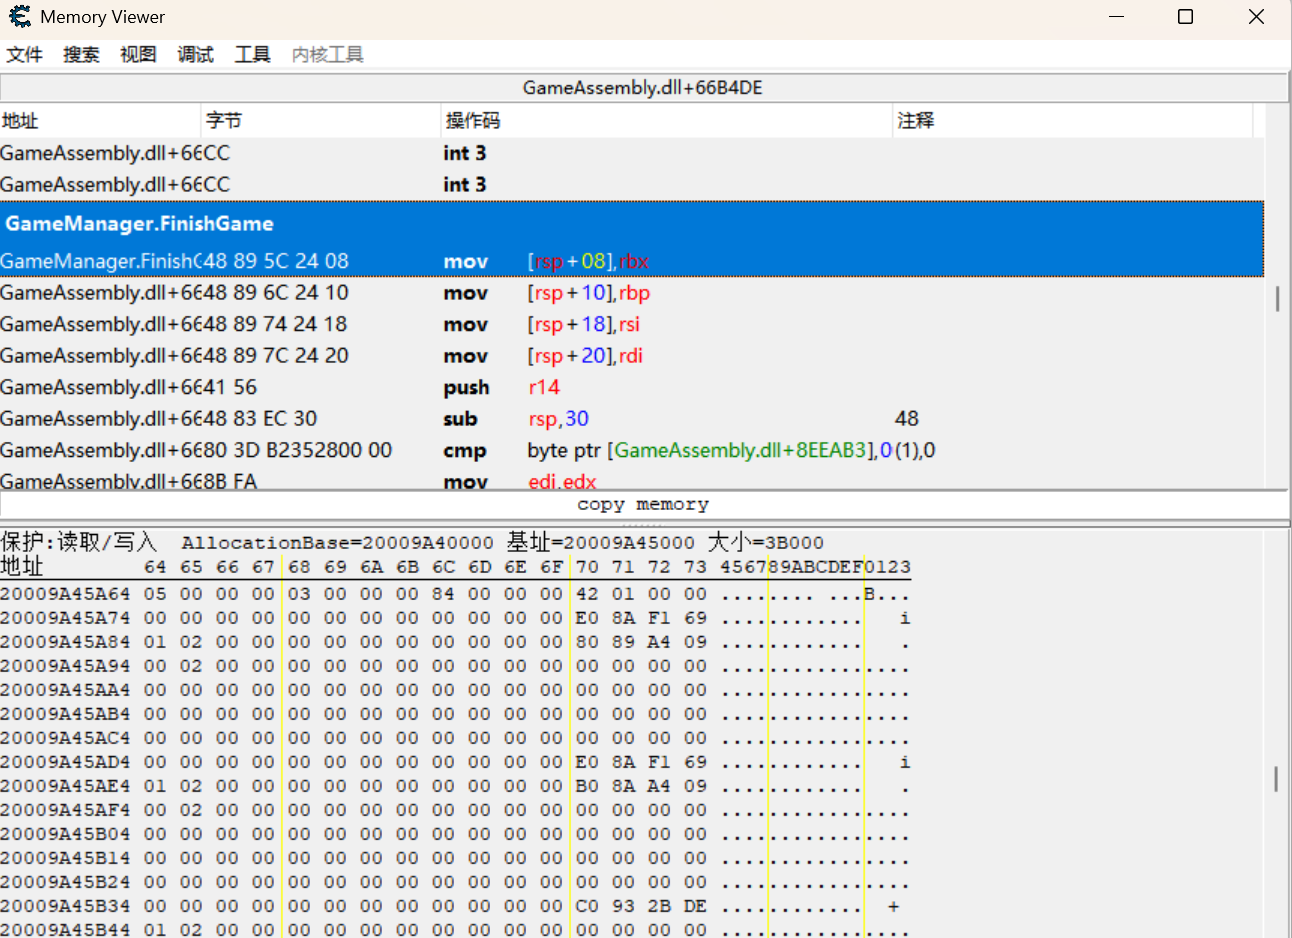Screen dimensions: 1292x938
Task: Select the mov [rsp+10],rbp instruction
Action: 632,292
